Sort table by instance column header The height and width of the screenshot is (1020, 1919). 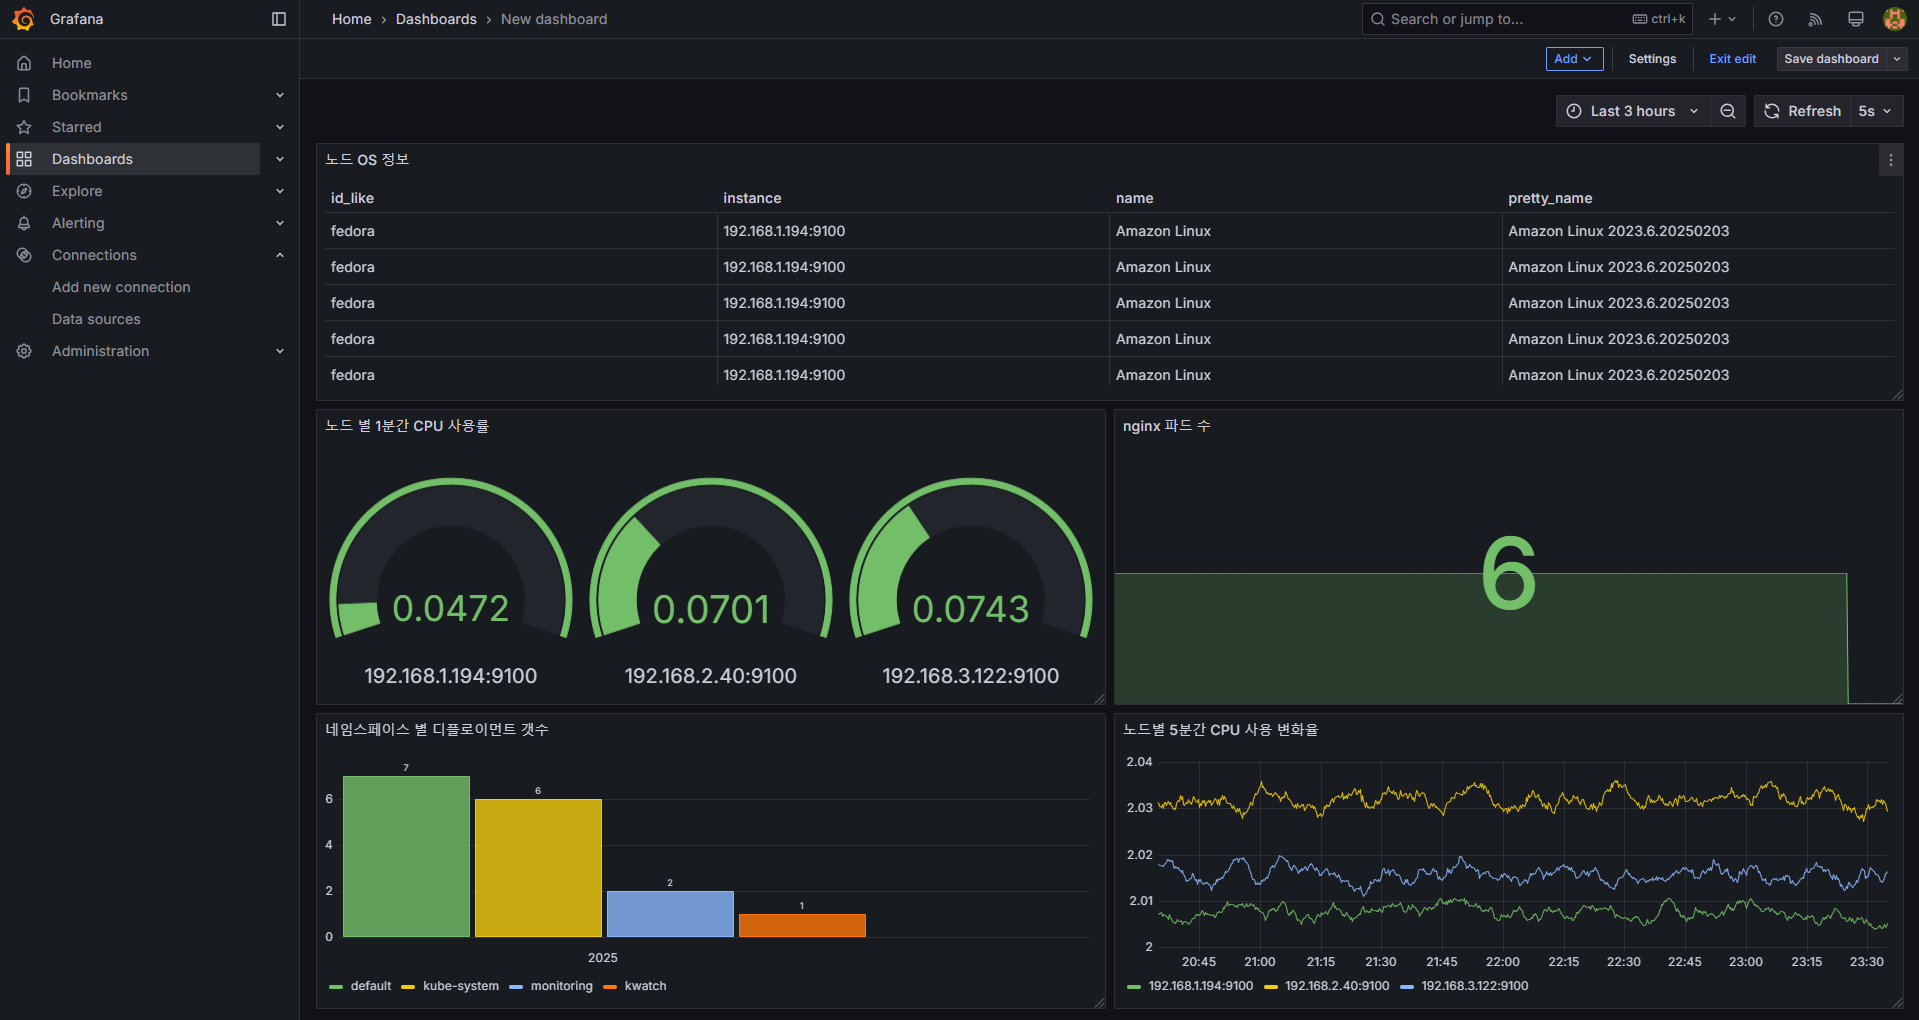click(752, 198)
